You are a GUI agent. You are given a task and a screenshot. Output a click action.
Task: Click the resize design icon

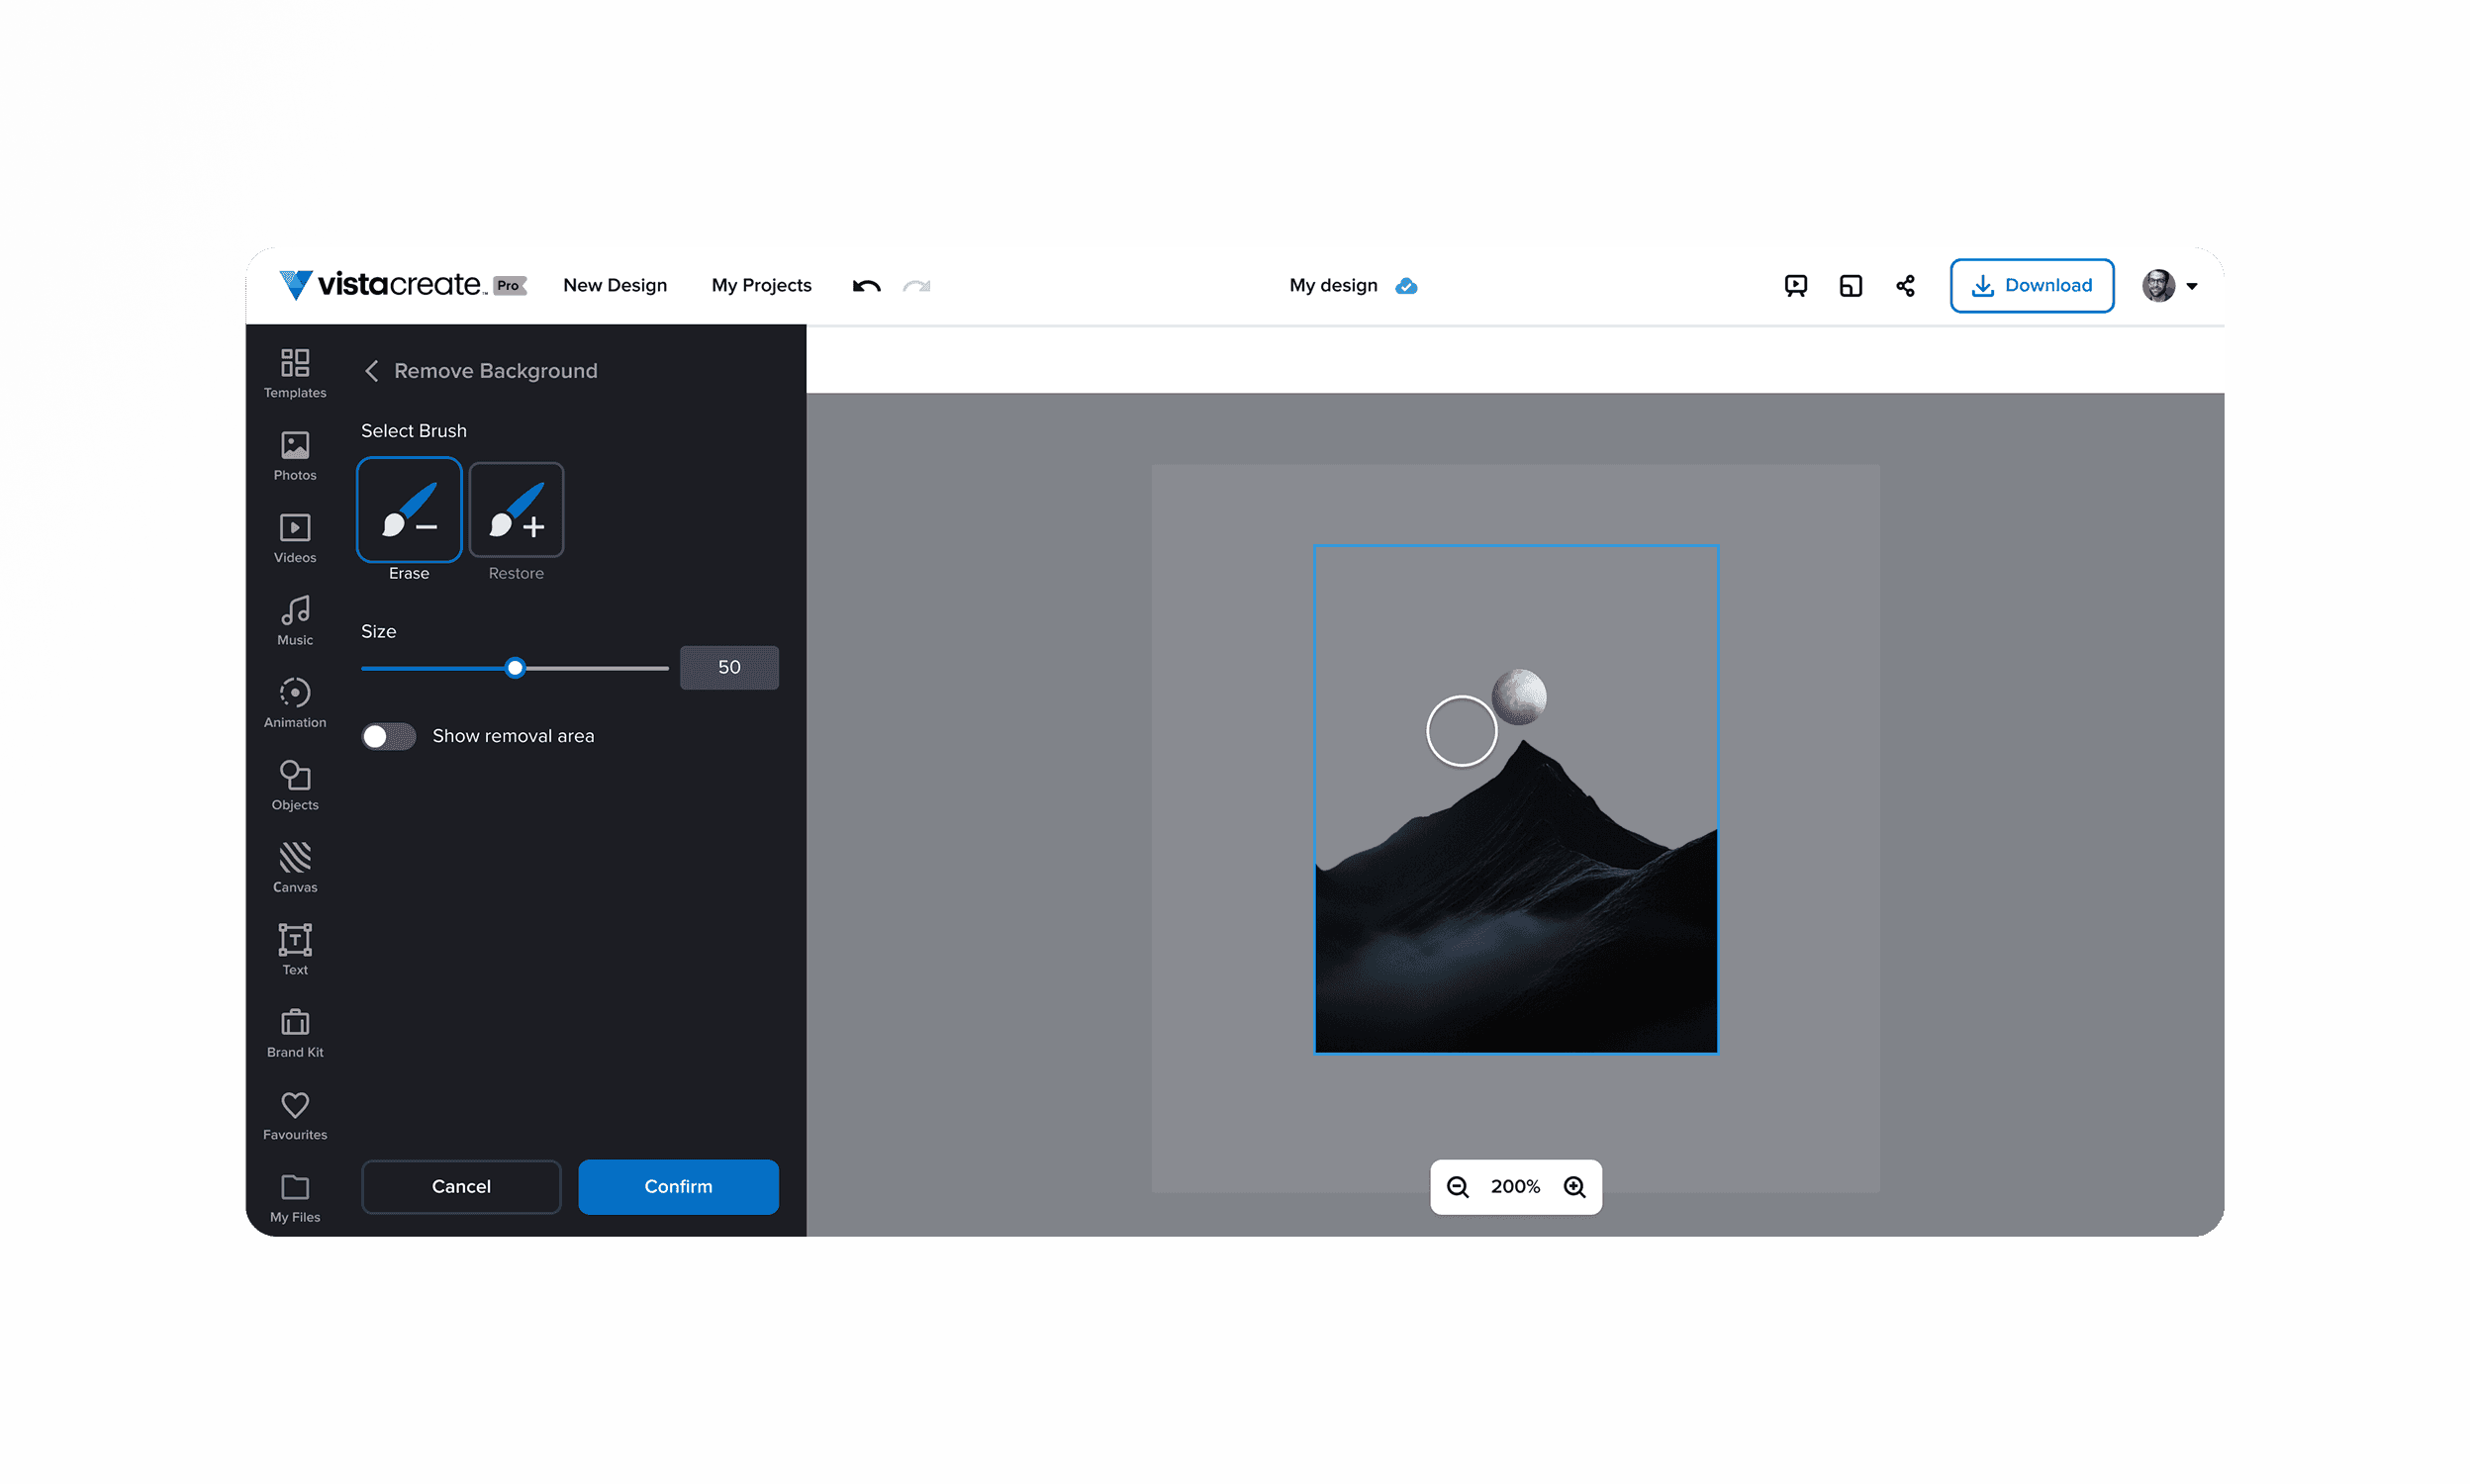click(1850, 286)
